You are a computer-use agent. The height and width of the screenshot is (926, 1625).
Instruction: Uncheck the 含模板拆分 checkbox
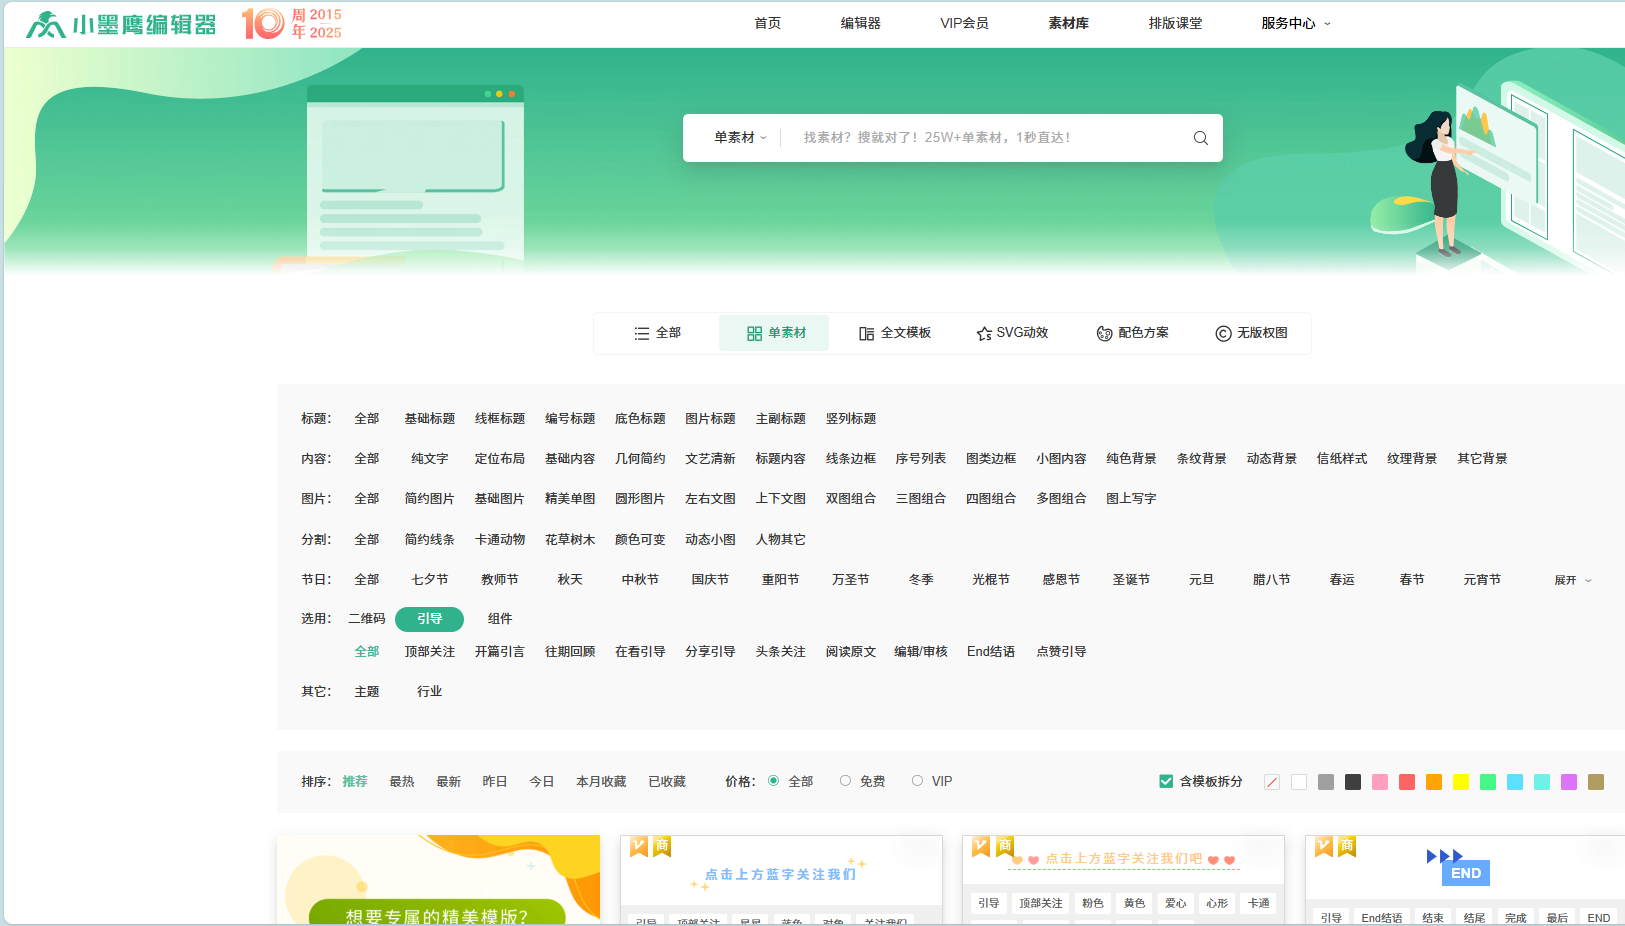coord(1166,781)
